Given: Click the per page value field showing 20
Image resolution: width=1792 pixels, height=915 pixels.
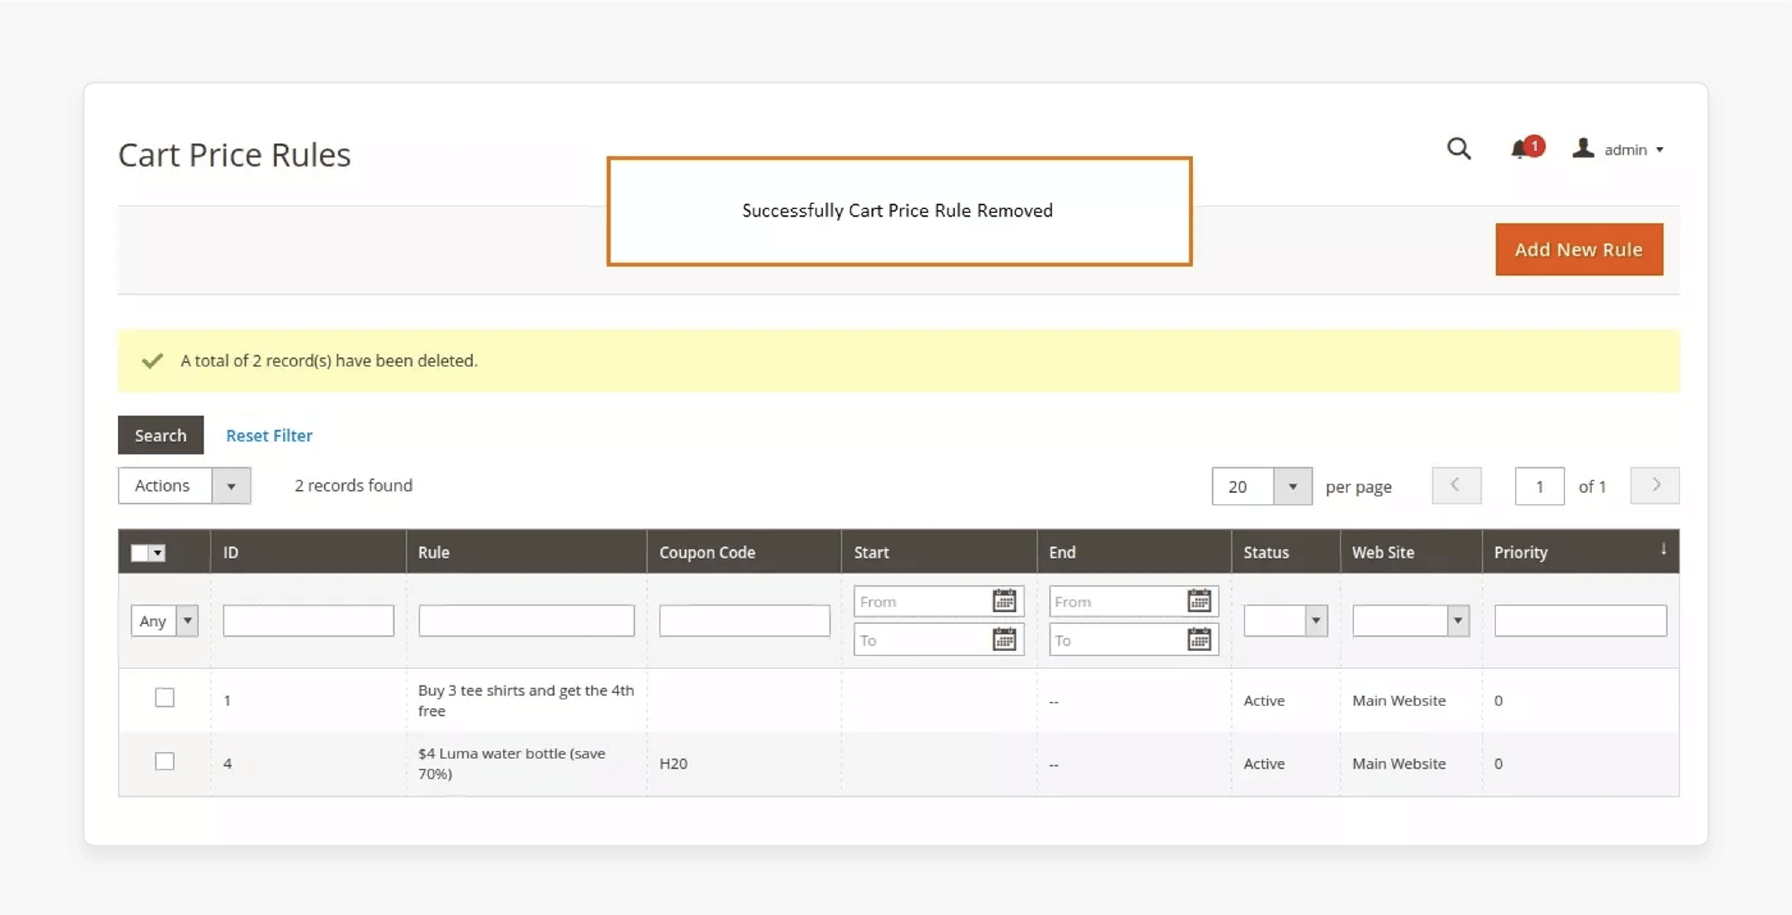Looking at the screenshot, I should (x=1243, y=487).
